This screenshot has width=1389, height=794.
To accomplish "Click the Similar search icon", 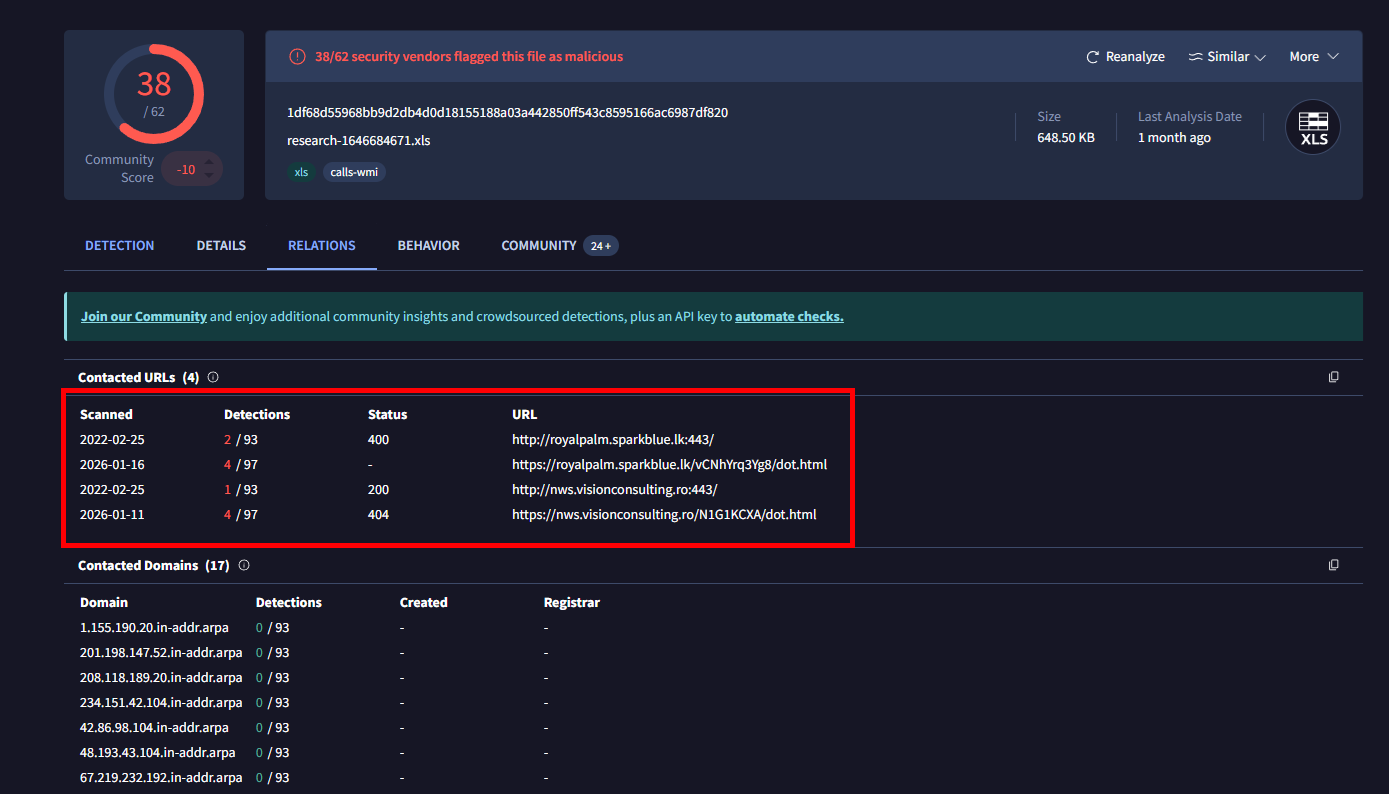I will (x=1195, y=57).
